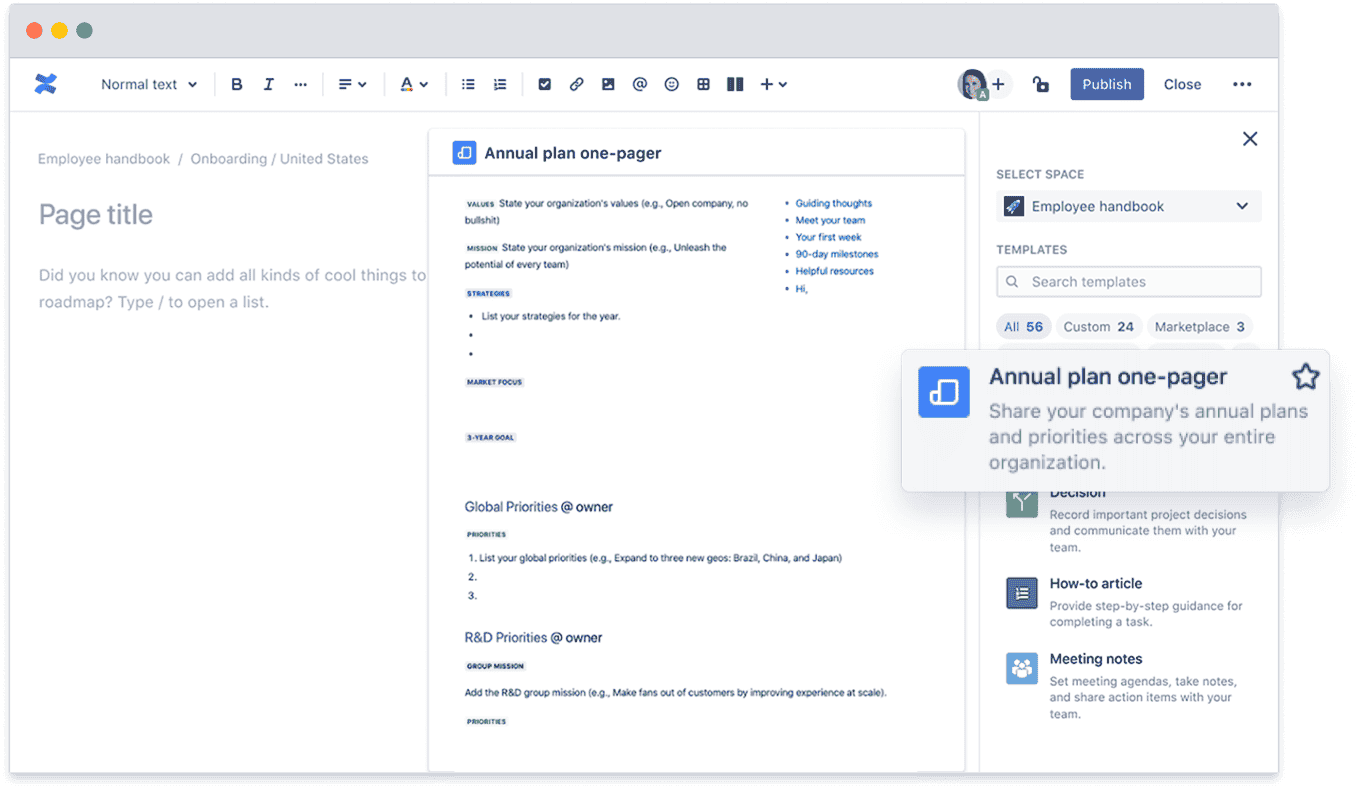The height and width of the screenshot is (789, 1366).
Task: Insert a link
Action: (x=576, y=84)
